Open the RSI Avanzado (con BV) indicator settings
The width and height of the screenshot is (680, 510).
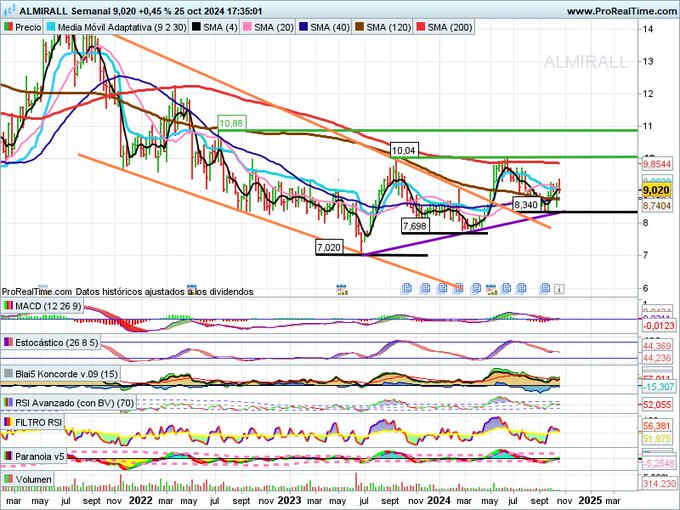[x=69, y=403]
